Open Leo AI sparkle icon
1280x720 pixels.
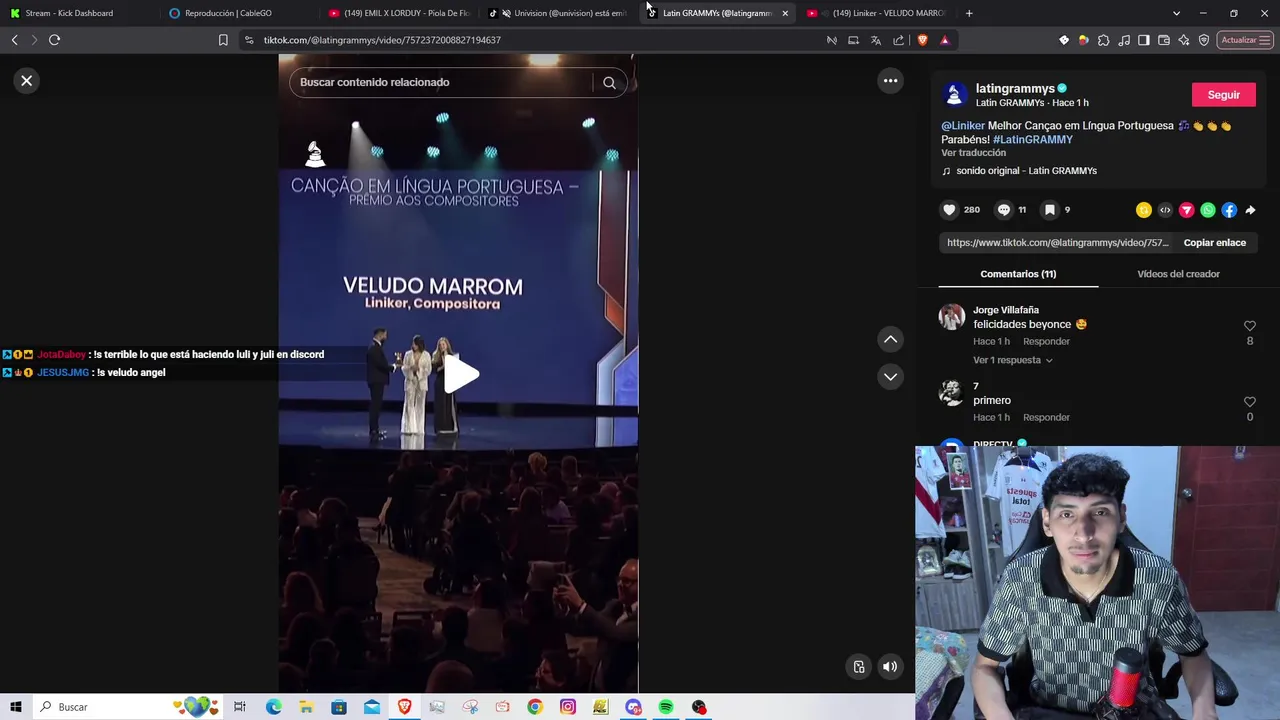(x=1184, y=40)
